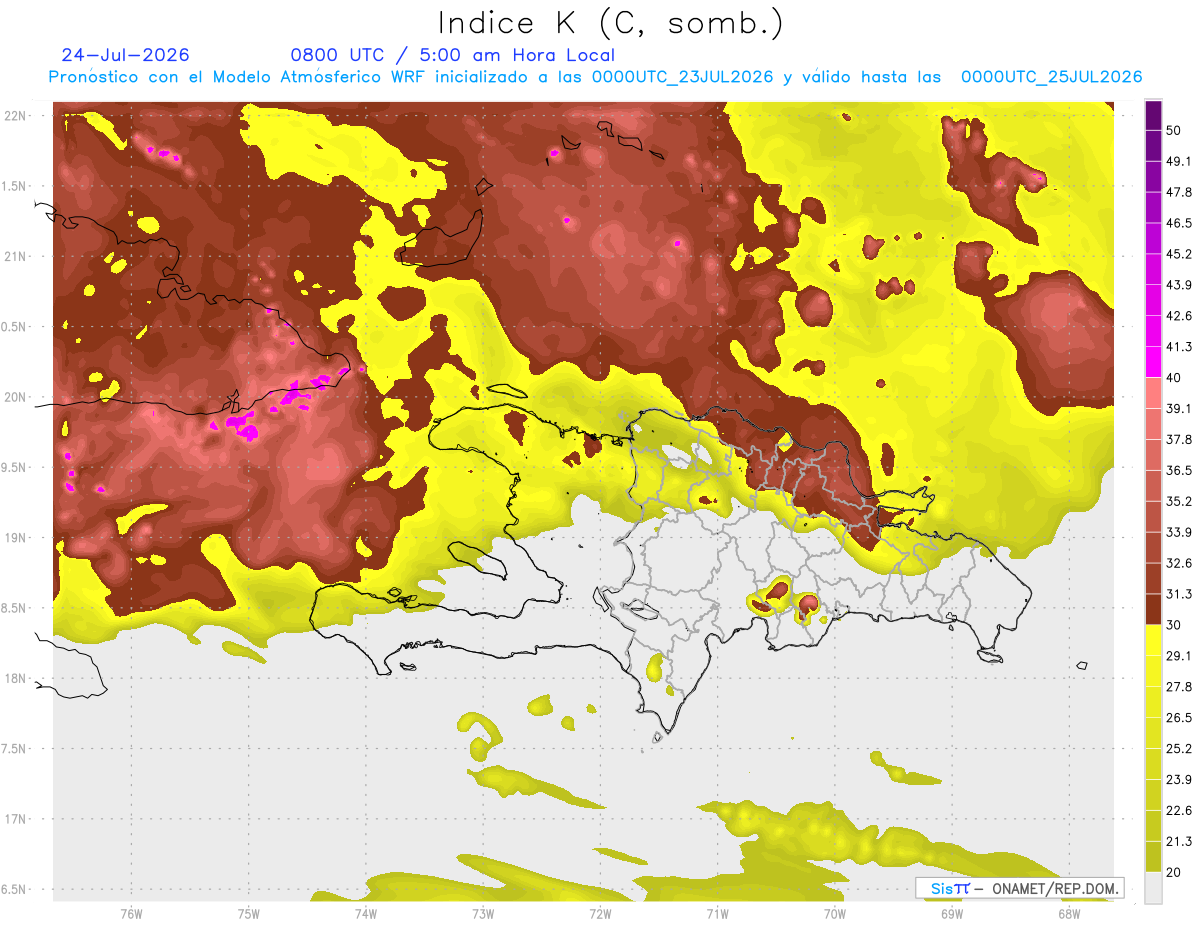Click the colorbar value 27.8
This screenshot has width=1200, height=927.
[1179, 688]
